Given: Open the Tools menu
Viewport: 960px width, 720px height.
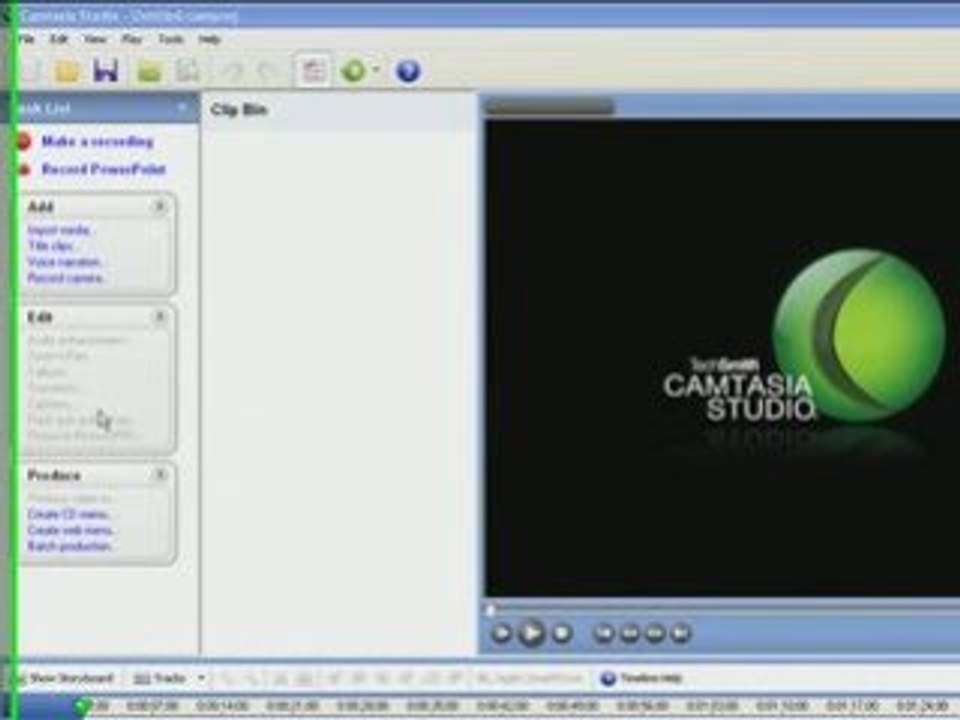Looking at the screenshot, I should [171, 39].
